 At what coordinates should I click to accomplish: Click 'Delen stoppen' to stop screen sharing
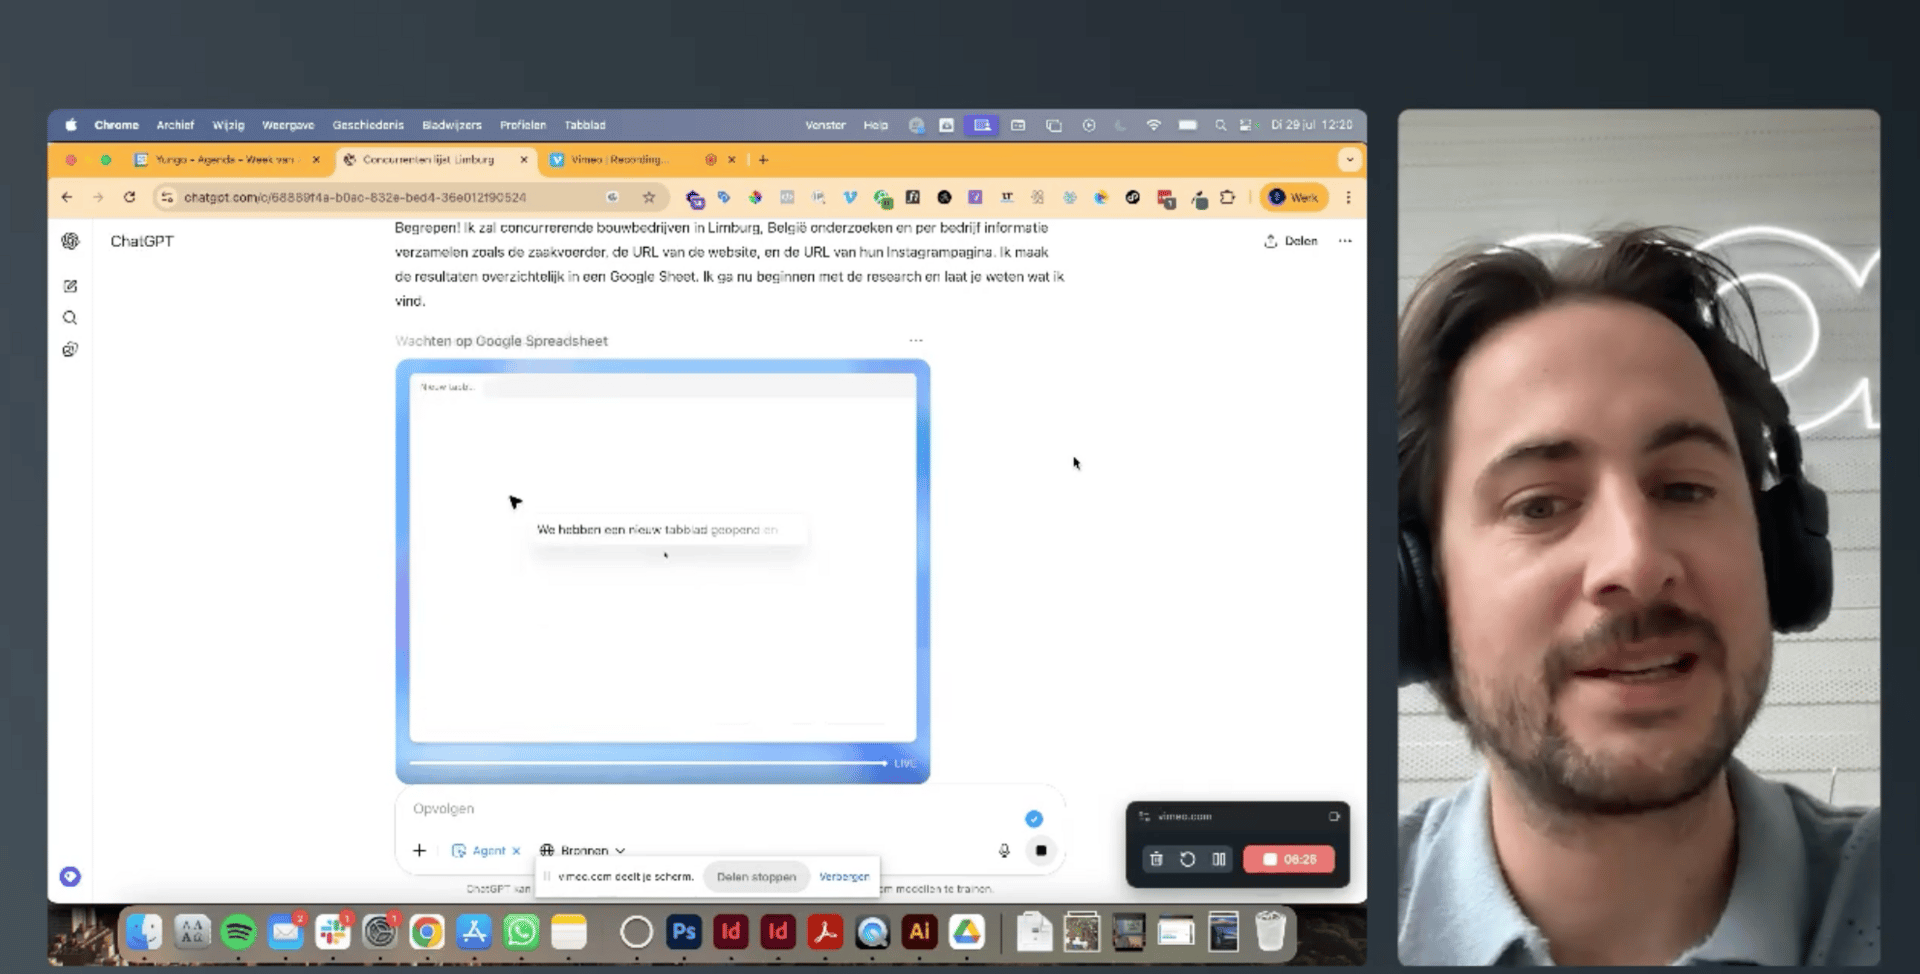tap(756, 877)
